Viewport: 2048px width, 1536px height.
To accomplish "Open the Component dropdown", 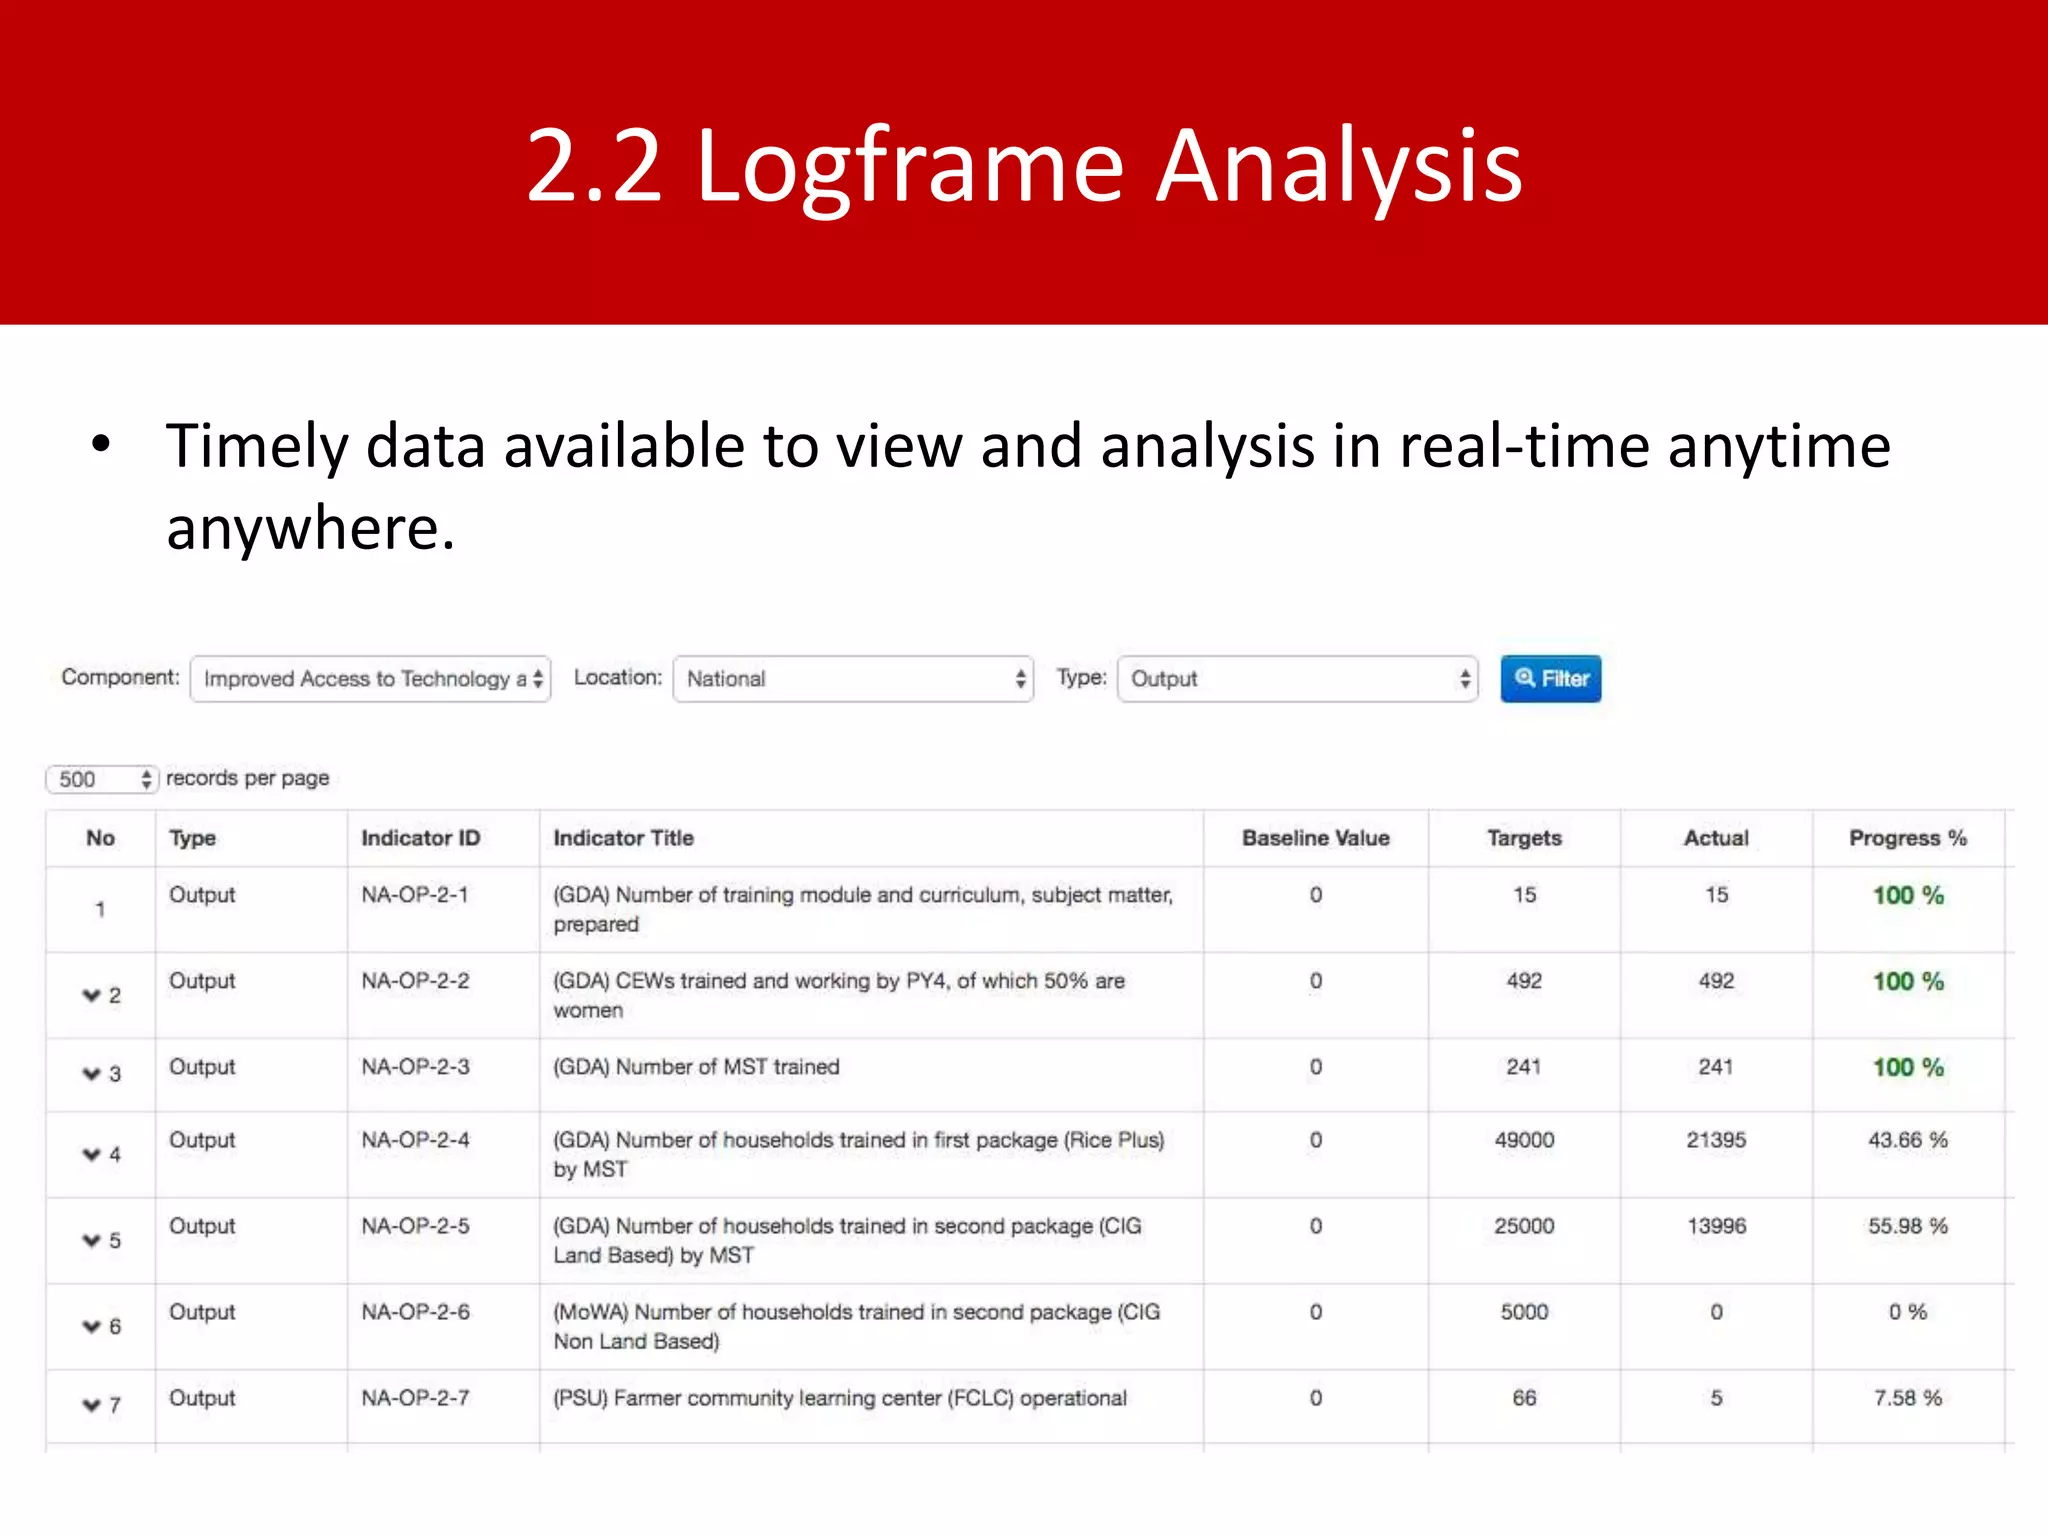I will tap(370, 679).
